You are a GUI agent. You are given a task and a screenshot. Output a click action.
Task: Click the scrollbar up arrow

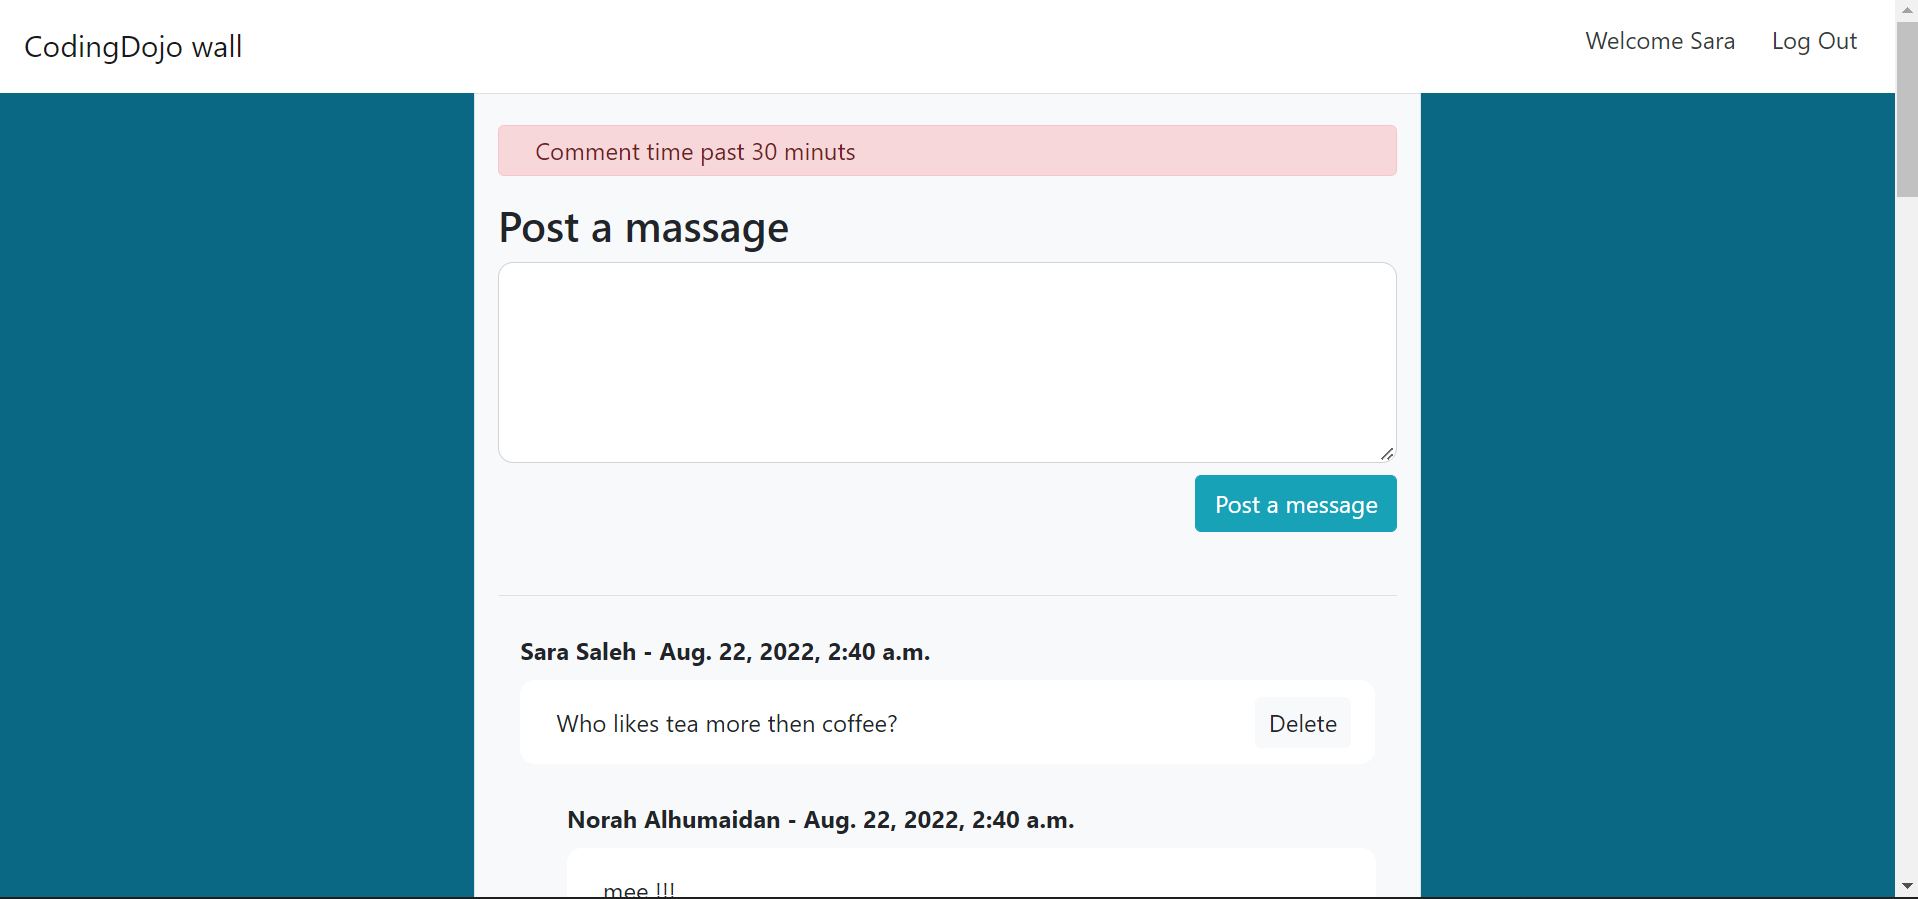pos(1906,9)
